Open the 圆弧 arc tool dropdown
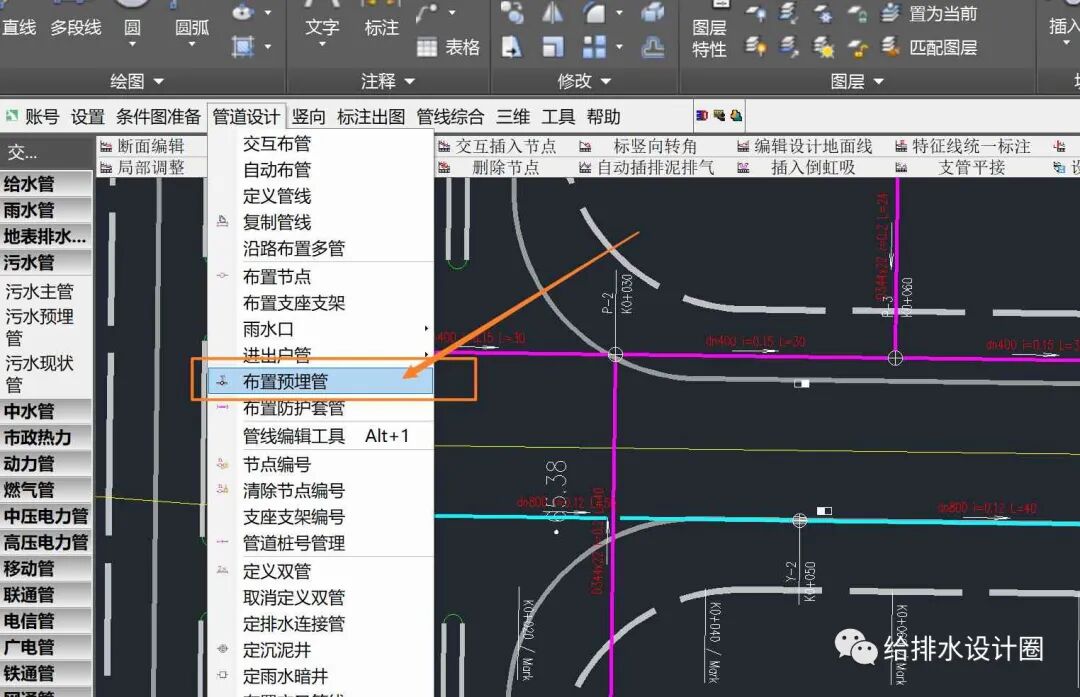The height and width of the screenshot is (697, 1080). pyautogui.click(x=192, y=43)
